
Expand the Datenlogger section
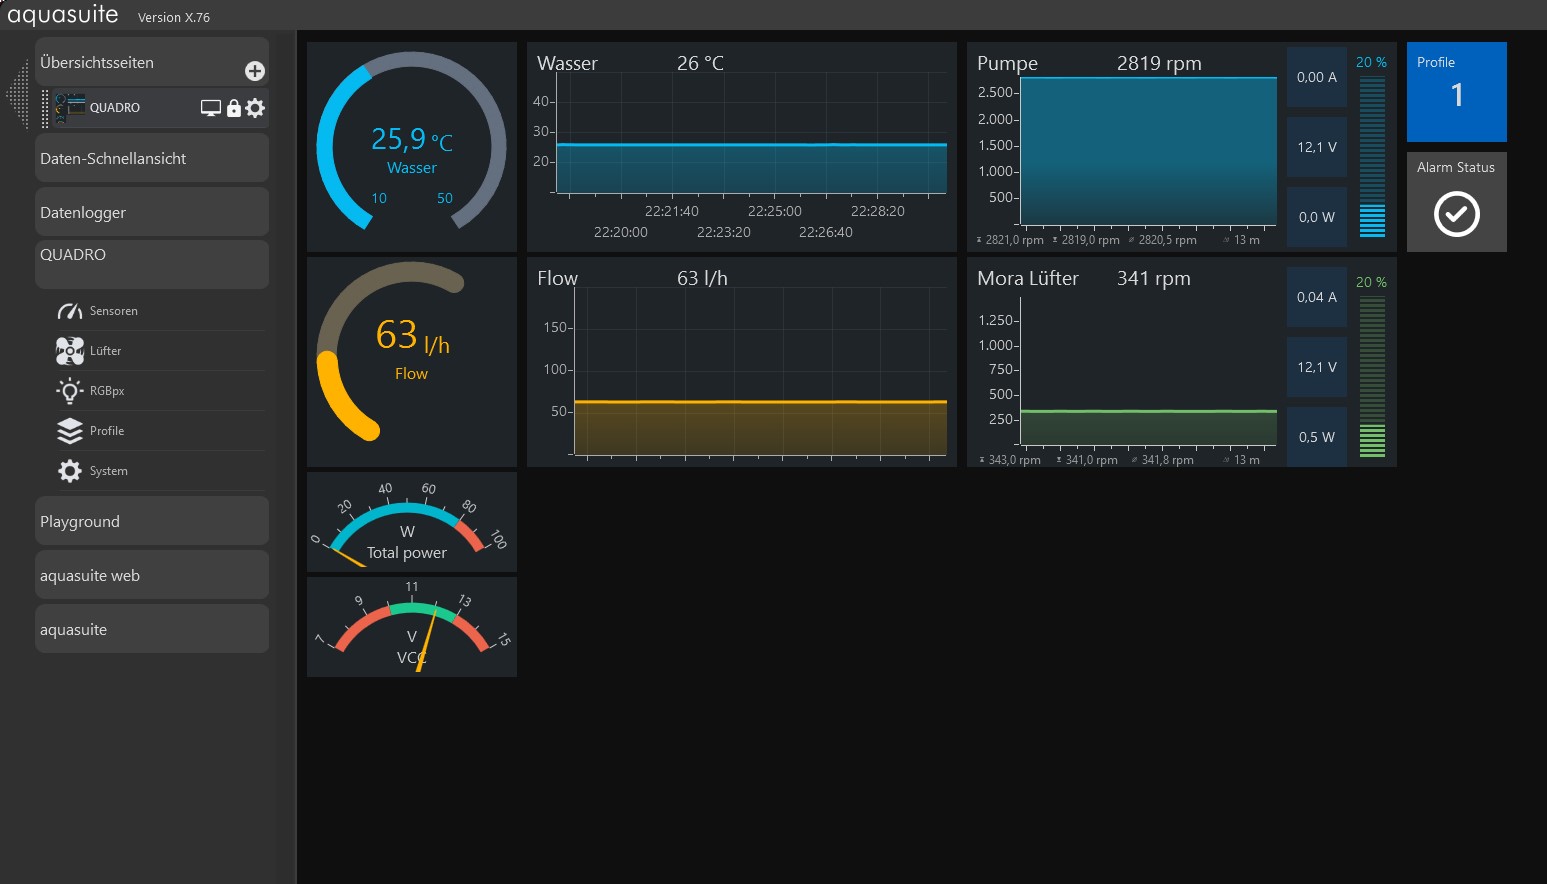tap(152, 213)
